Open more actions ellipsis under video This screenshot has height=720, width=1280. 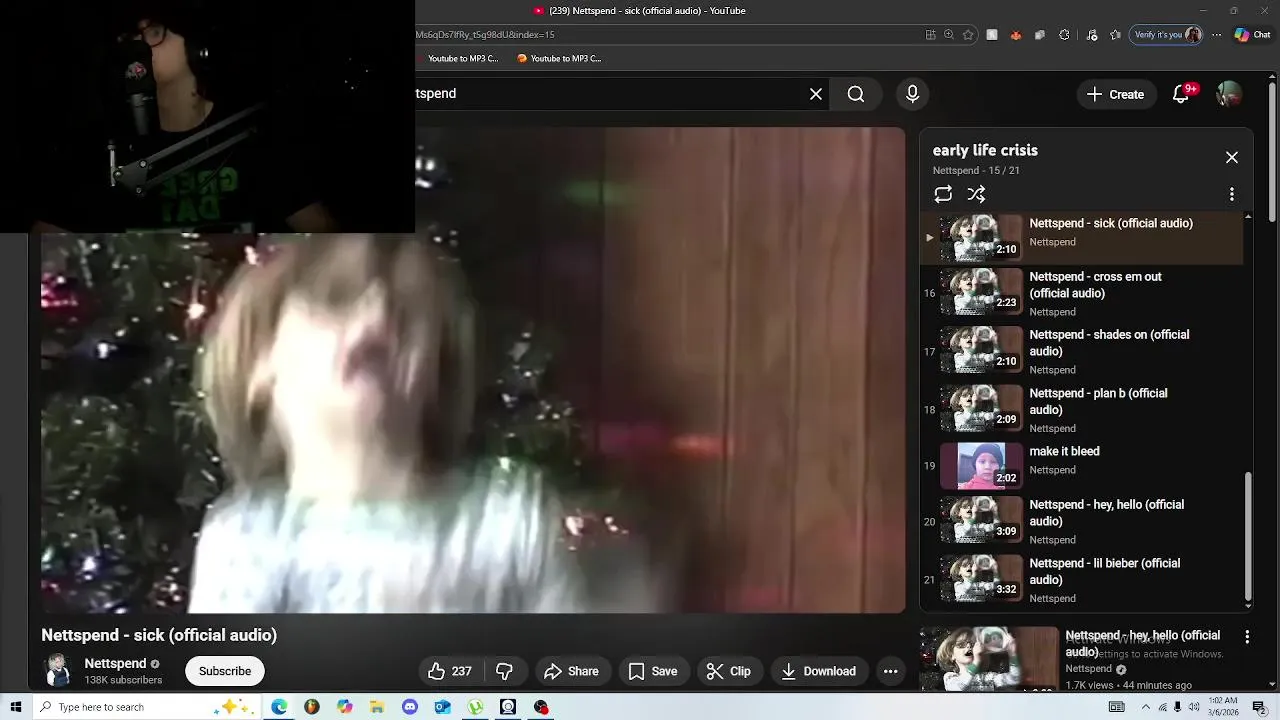click(890, 671)
